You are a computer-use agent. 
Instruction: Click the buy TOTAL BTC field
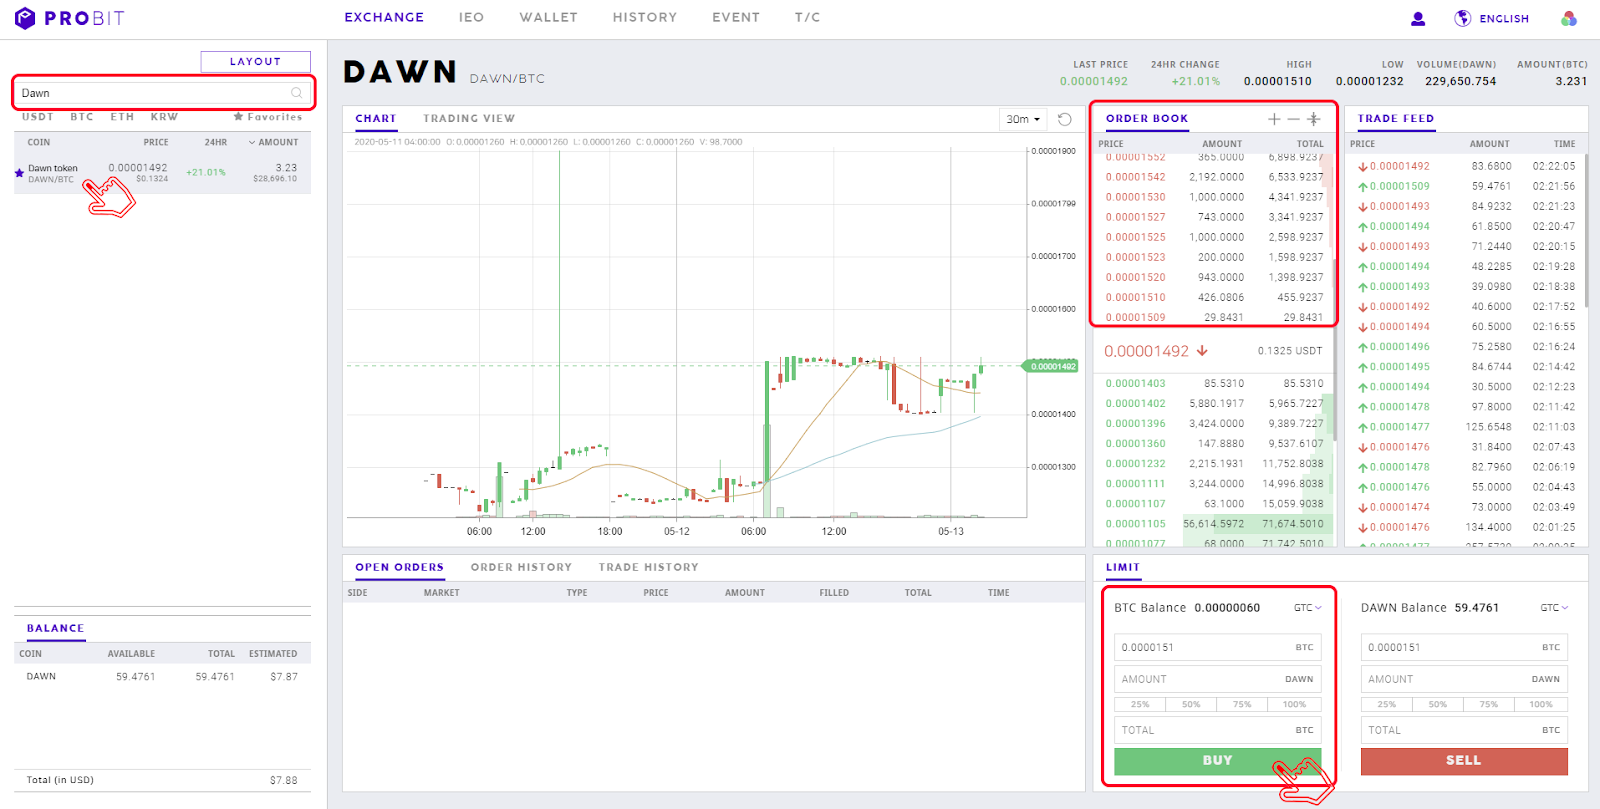[x=1218, y=730]
